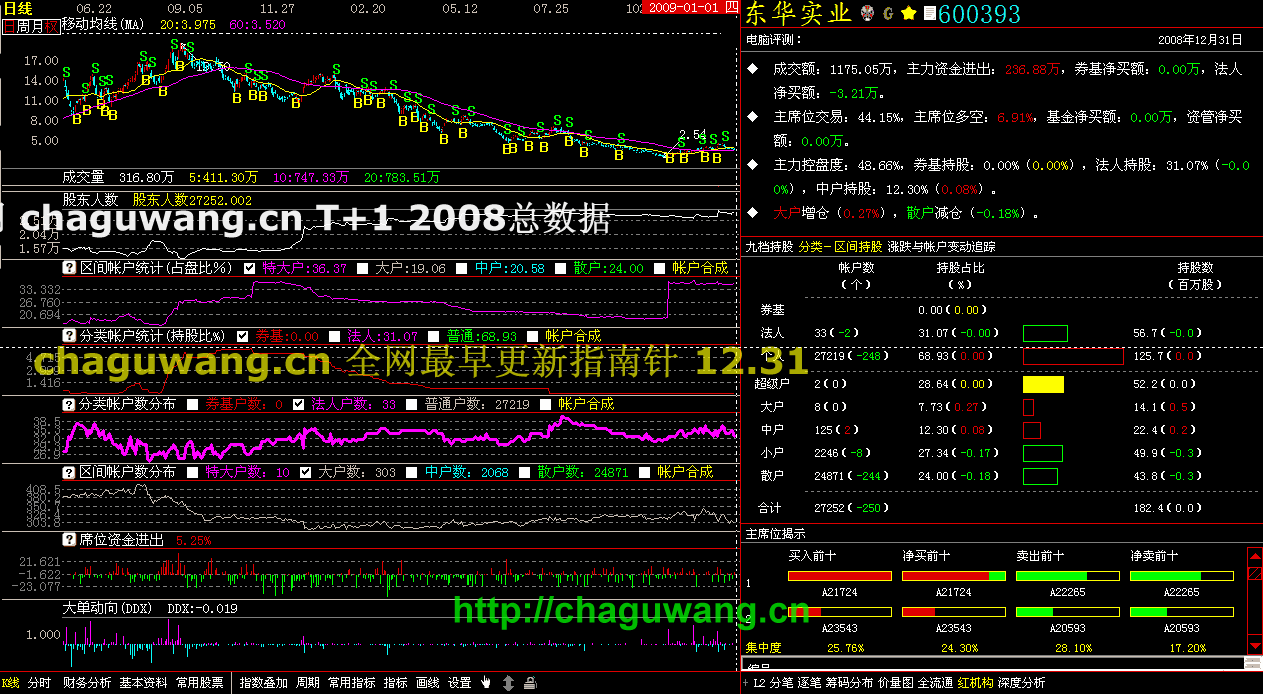Open the 常用指标 indicators menu
The height and width of the screenshot is (694, 1263).
point(351,683)
